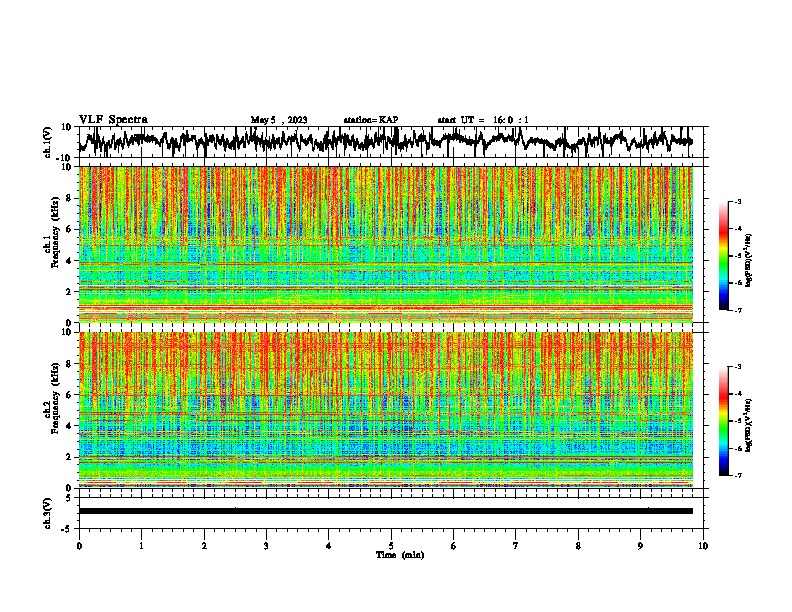
Task: Select the "start UT = 16:0 :1" text
Action: click(x=483, y=120)
